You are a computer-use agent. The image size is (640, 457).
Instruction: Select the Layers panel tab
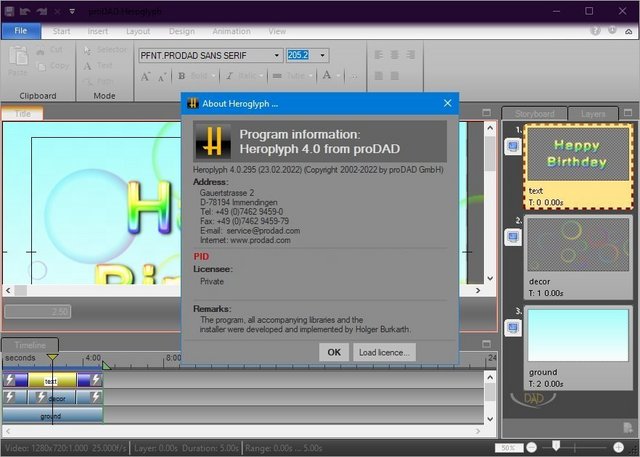(x=593, y=114)
